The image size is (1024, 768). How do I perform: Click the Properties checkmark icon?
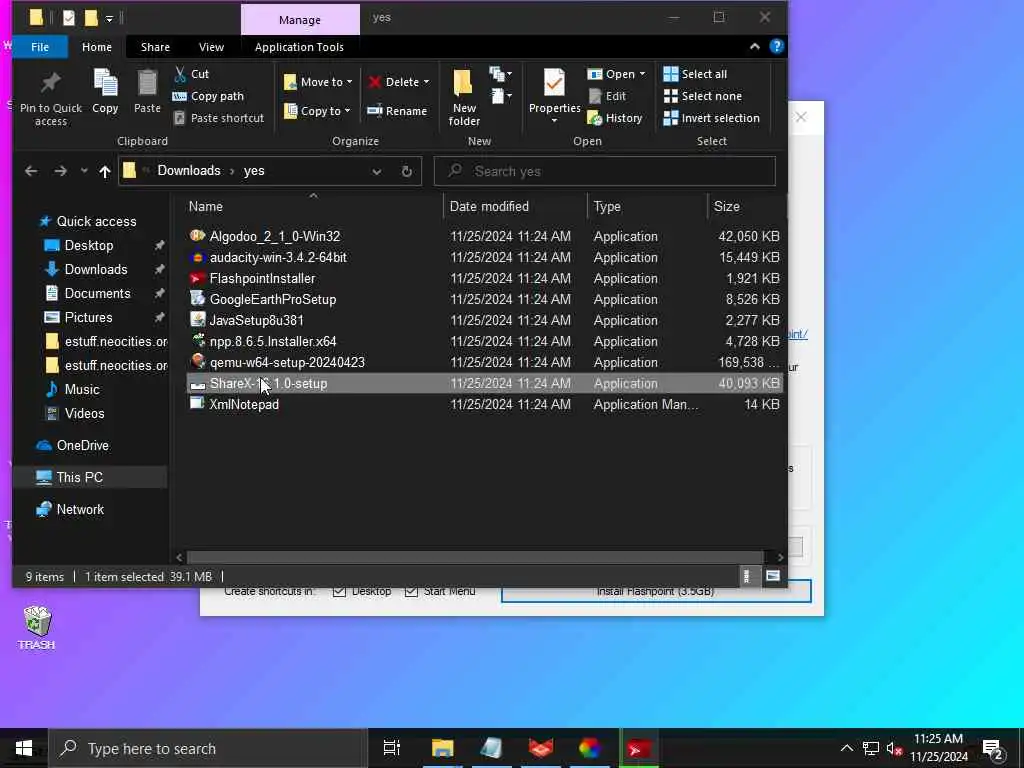point(554,84)
